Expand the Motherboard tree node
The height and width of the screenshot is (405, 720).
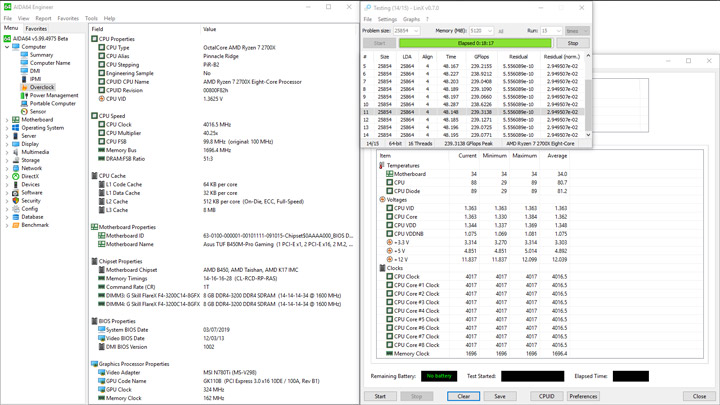(x=7, y=120)
